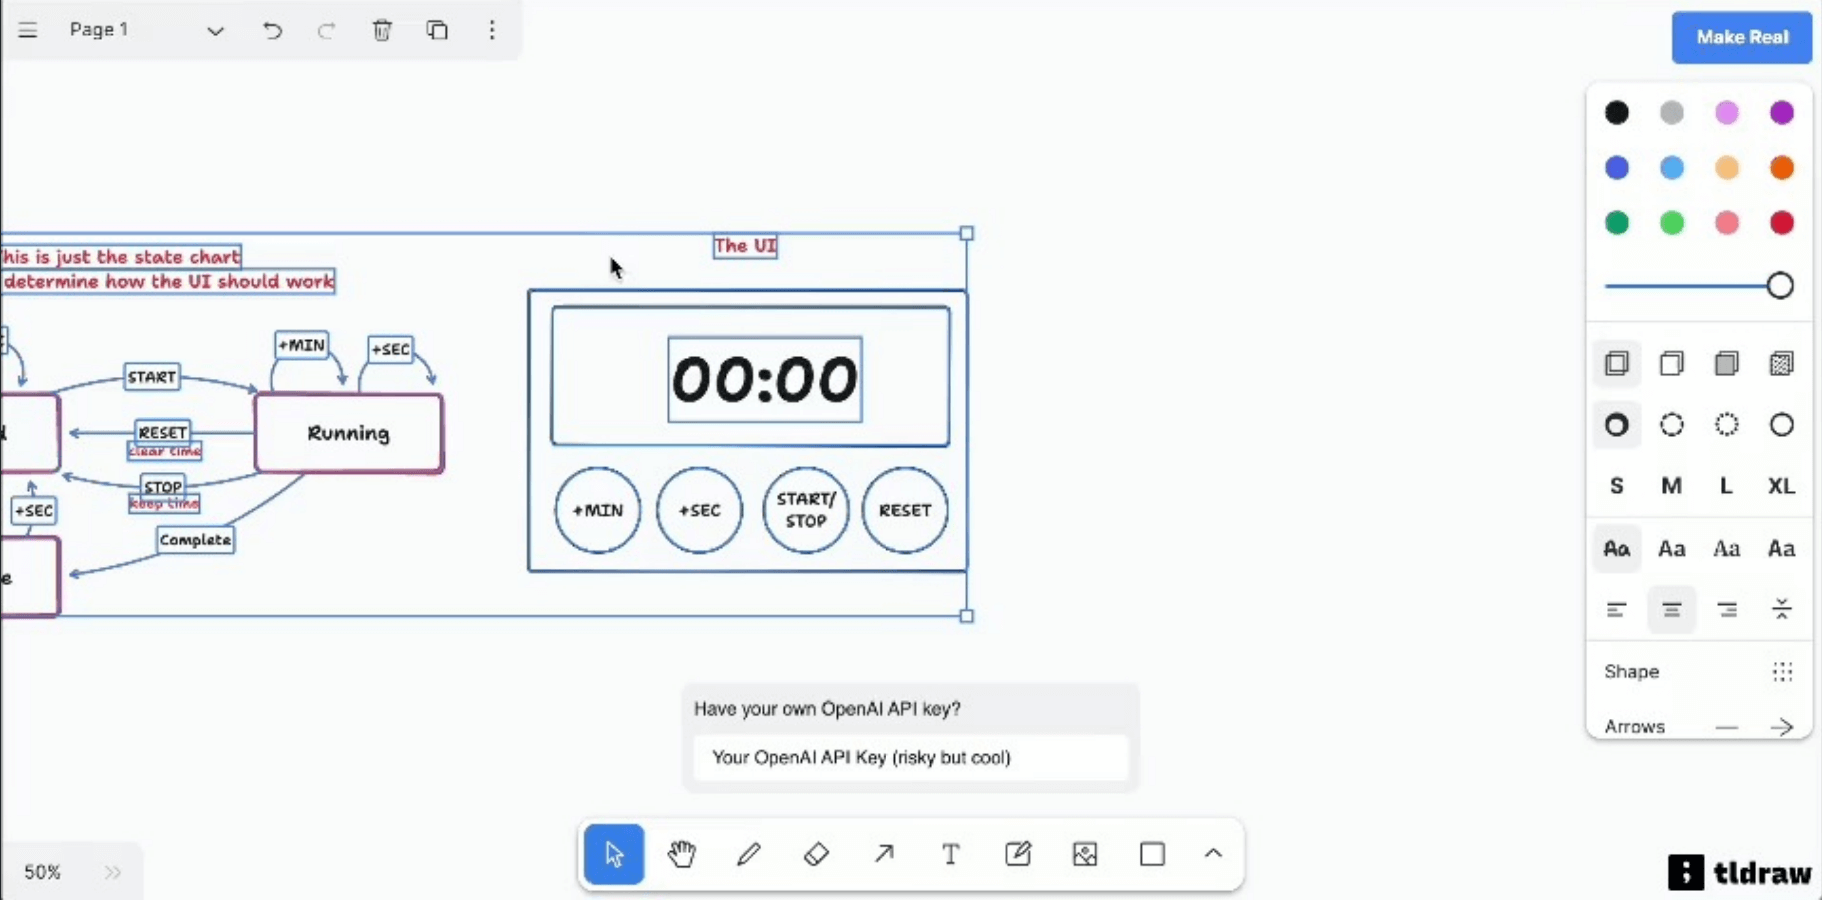
Task: Activate the Image asset tool
Action: tap(1085, 854)
